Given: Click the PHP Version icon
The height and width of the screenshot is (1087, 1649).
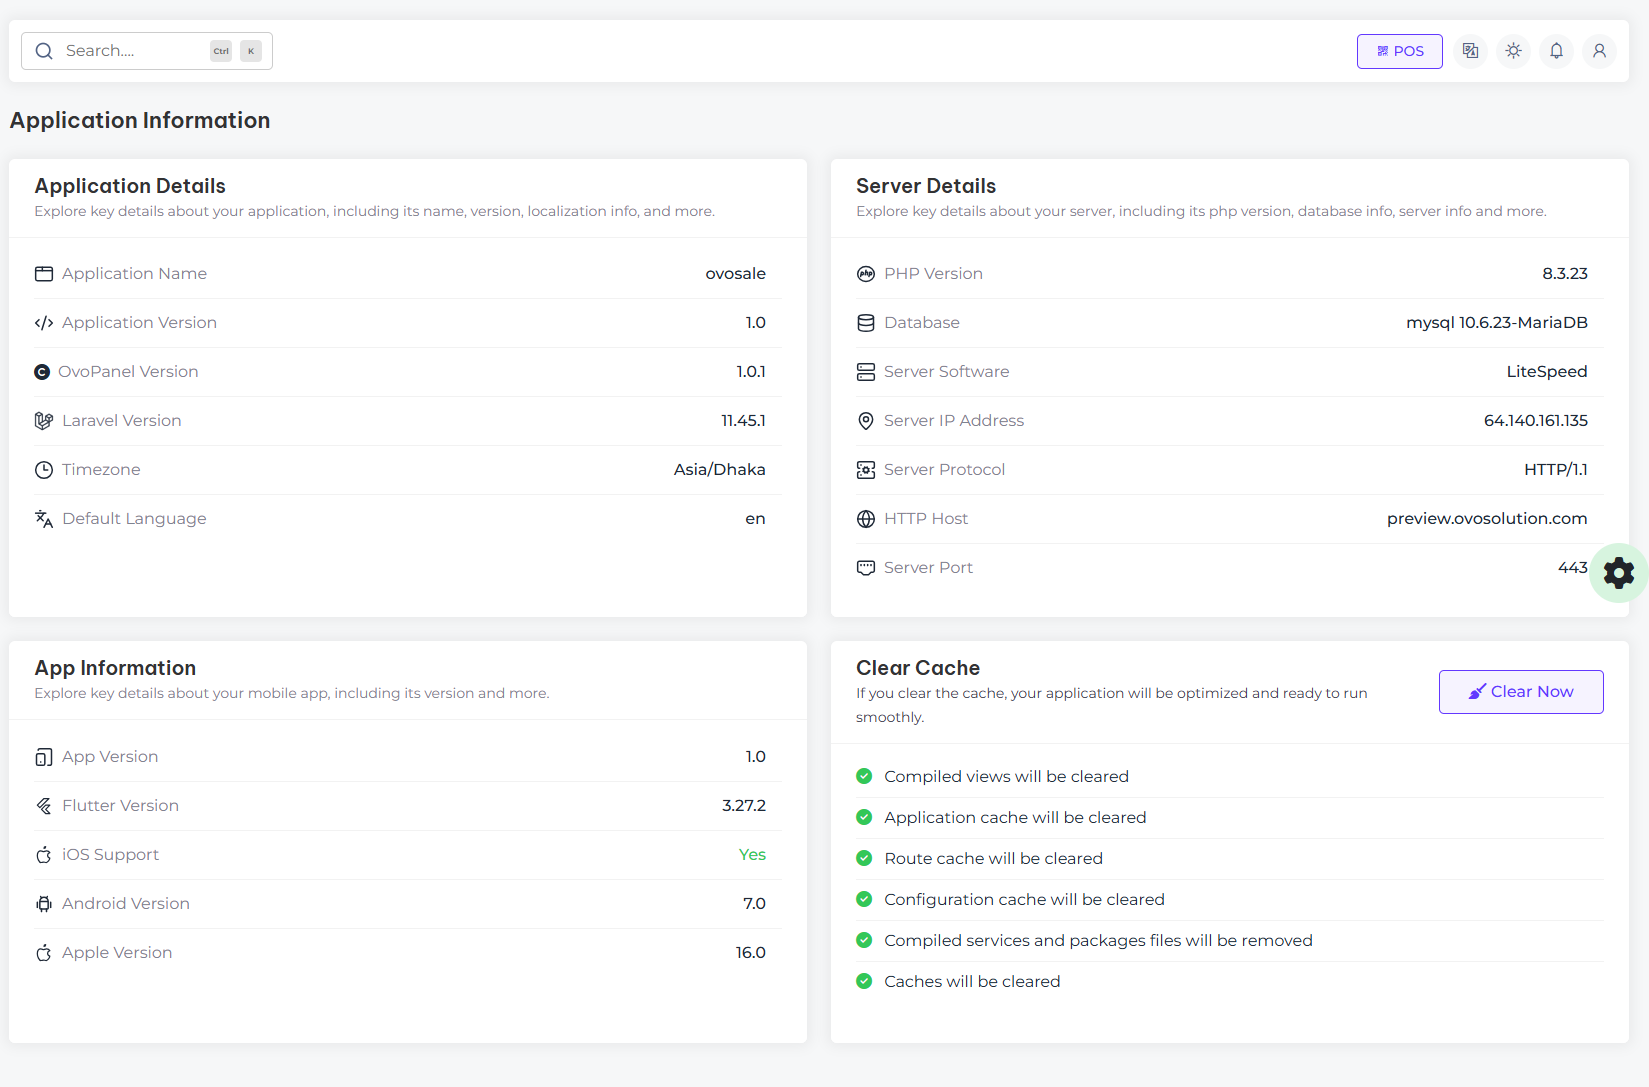Looking at the screenshot, I should [x=866, y=274].
